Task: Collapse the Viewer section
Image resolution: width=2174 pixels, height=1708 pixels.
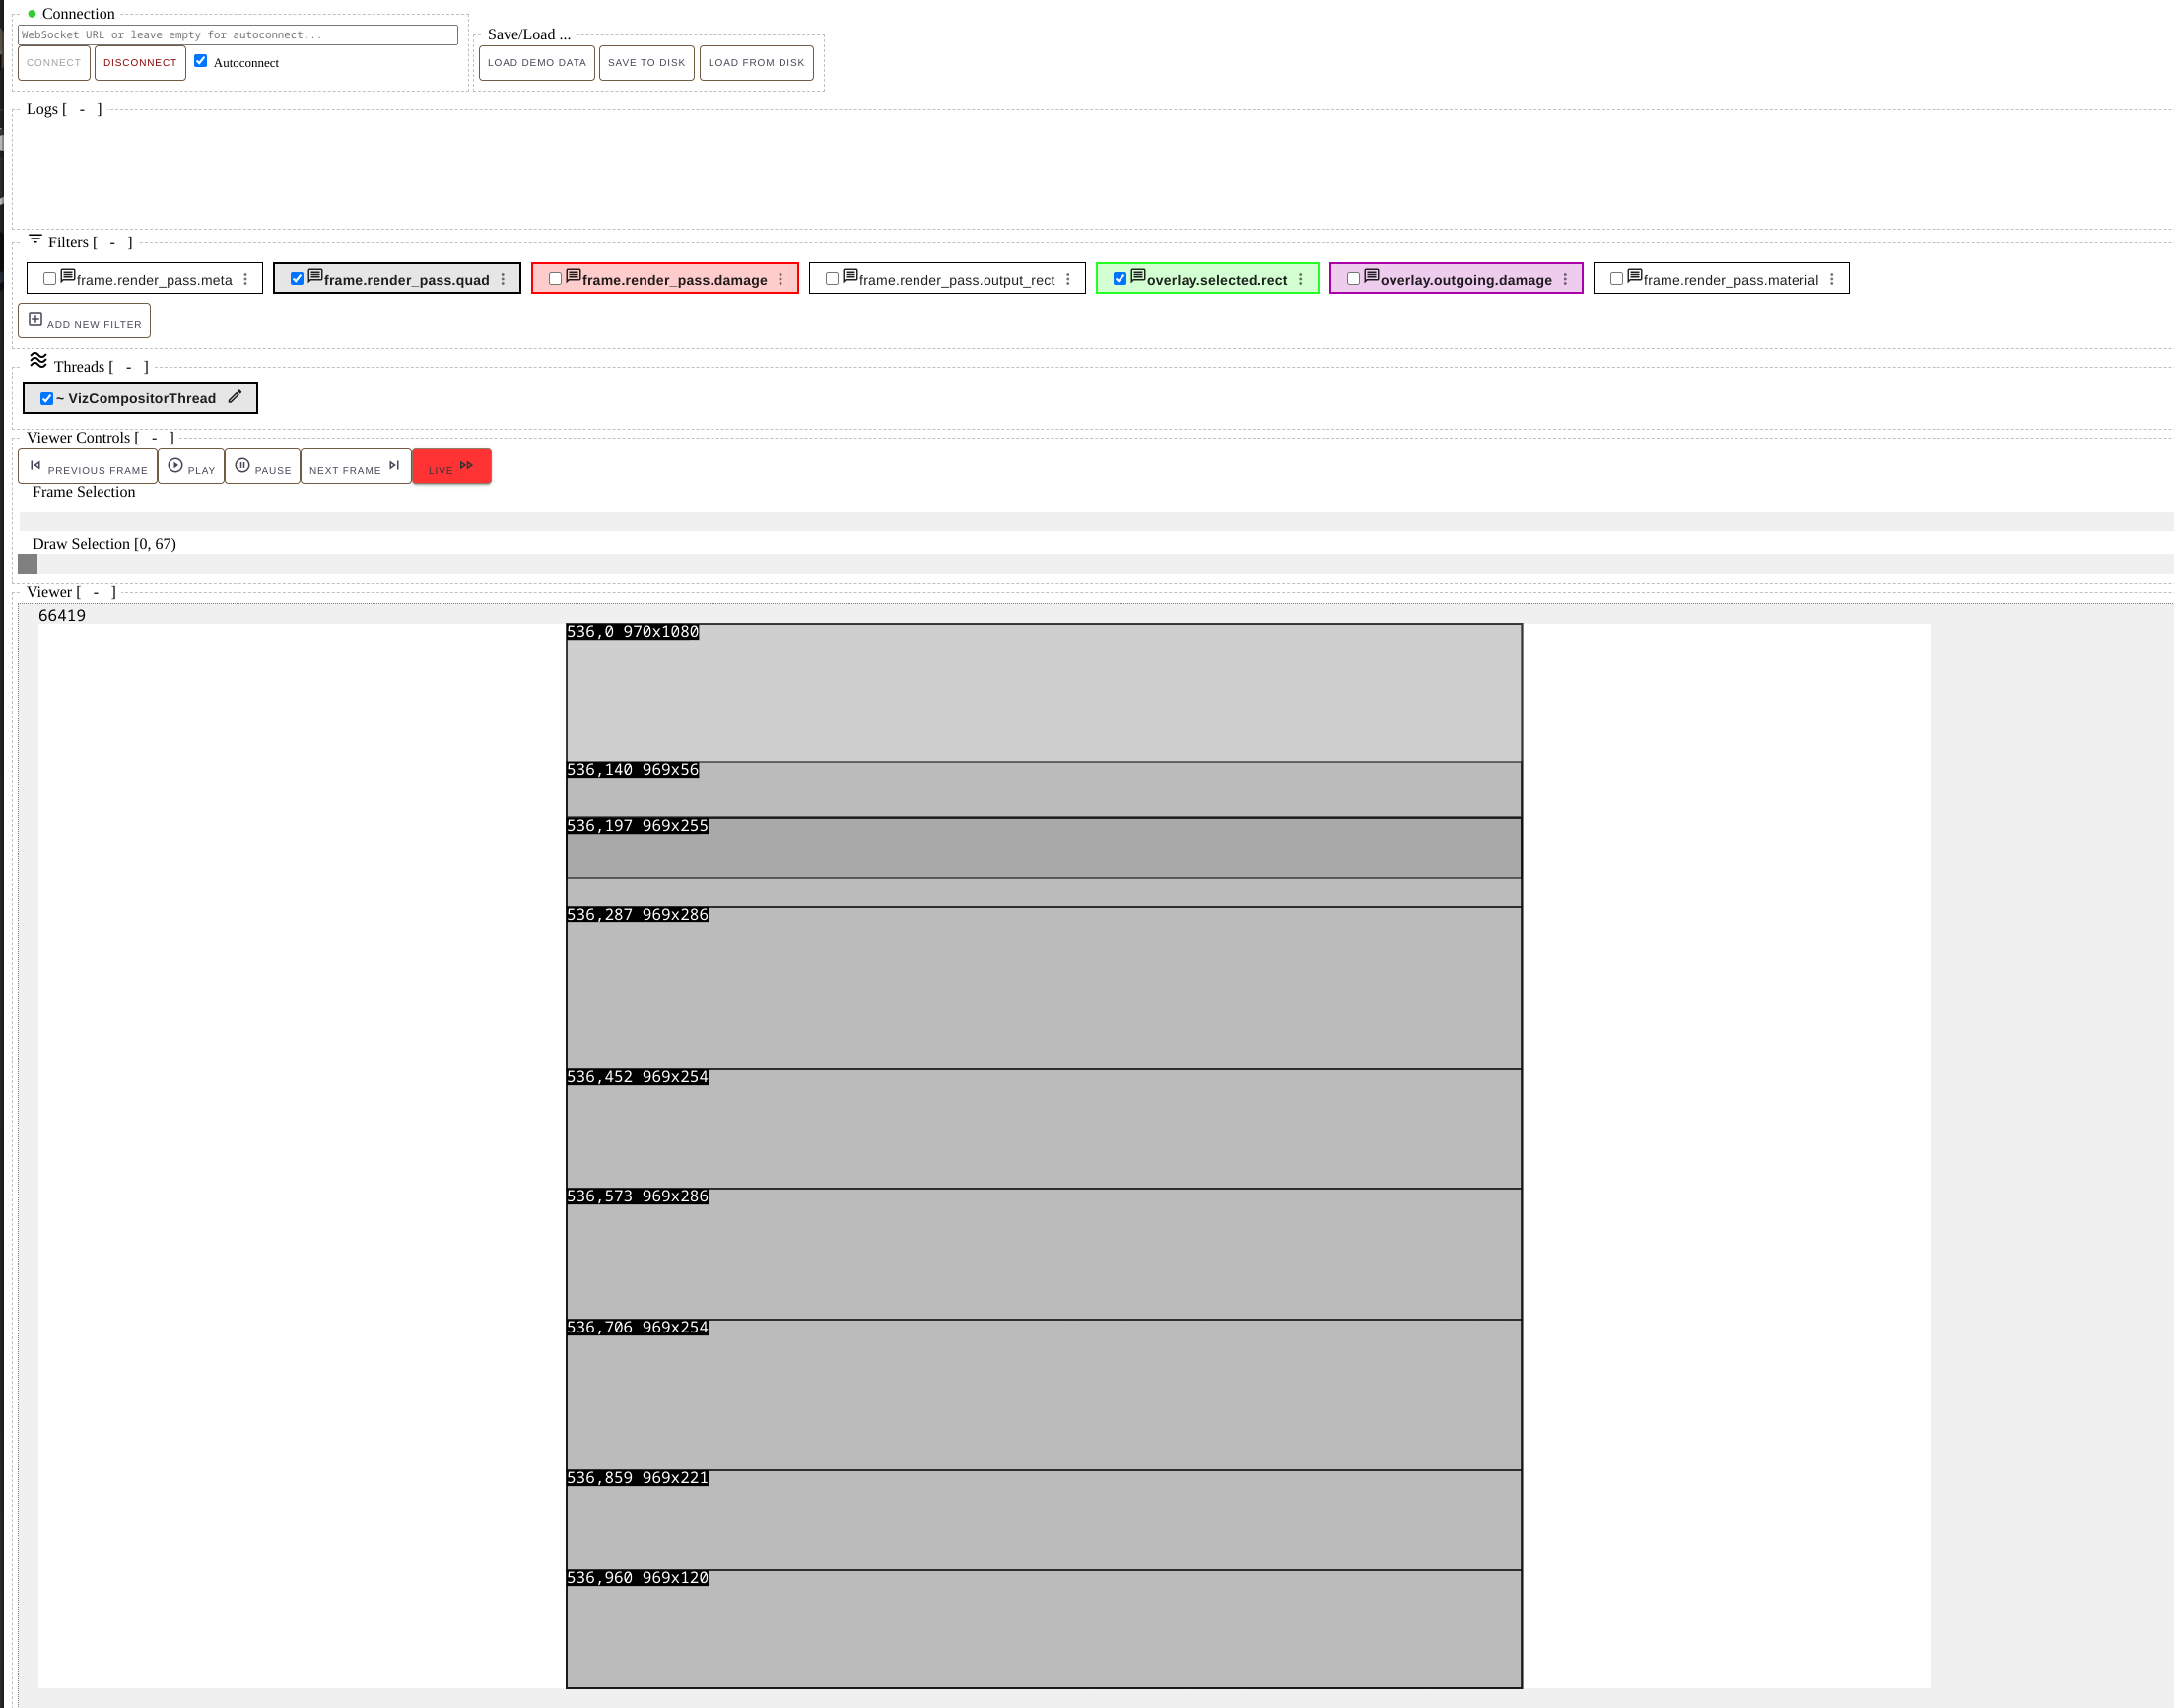Action: 96,593
